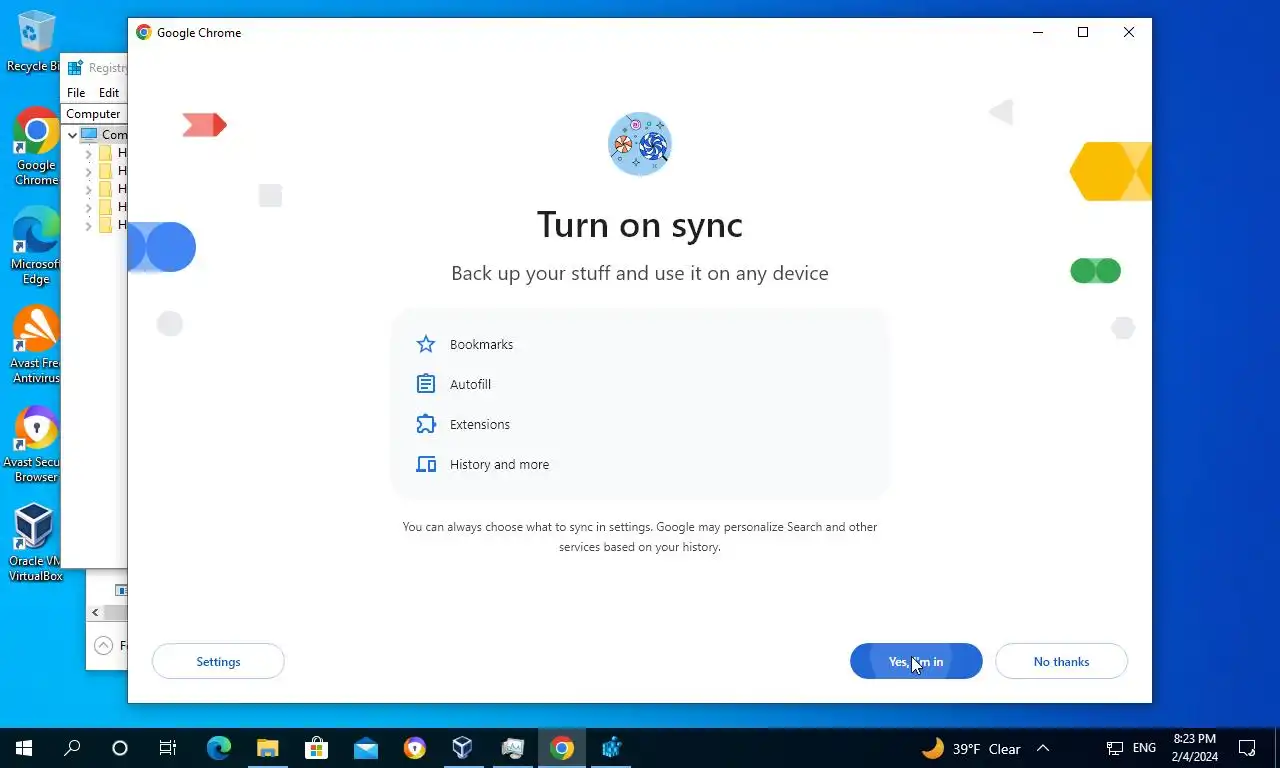Click the Autofill clipboard icon

click(x=426, y=384)
